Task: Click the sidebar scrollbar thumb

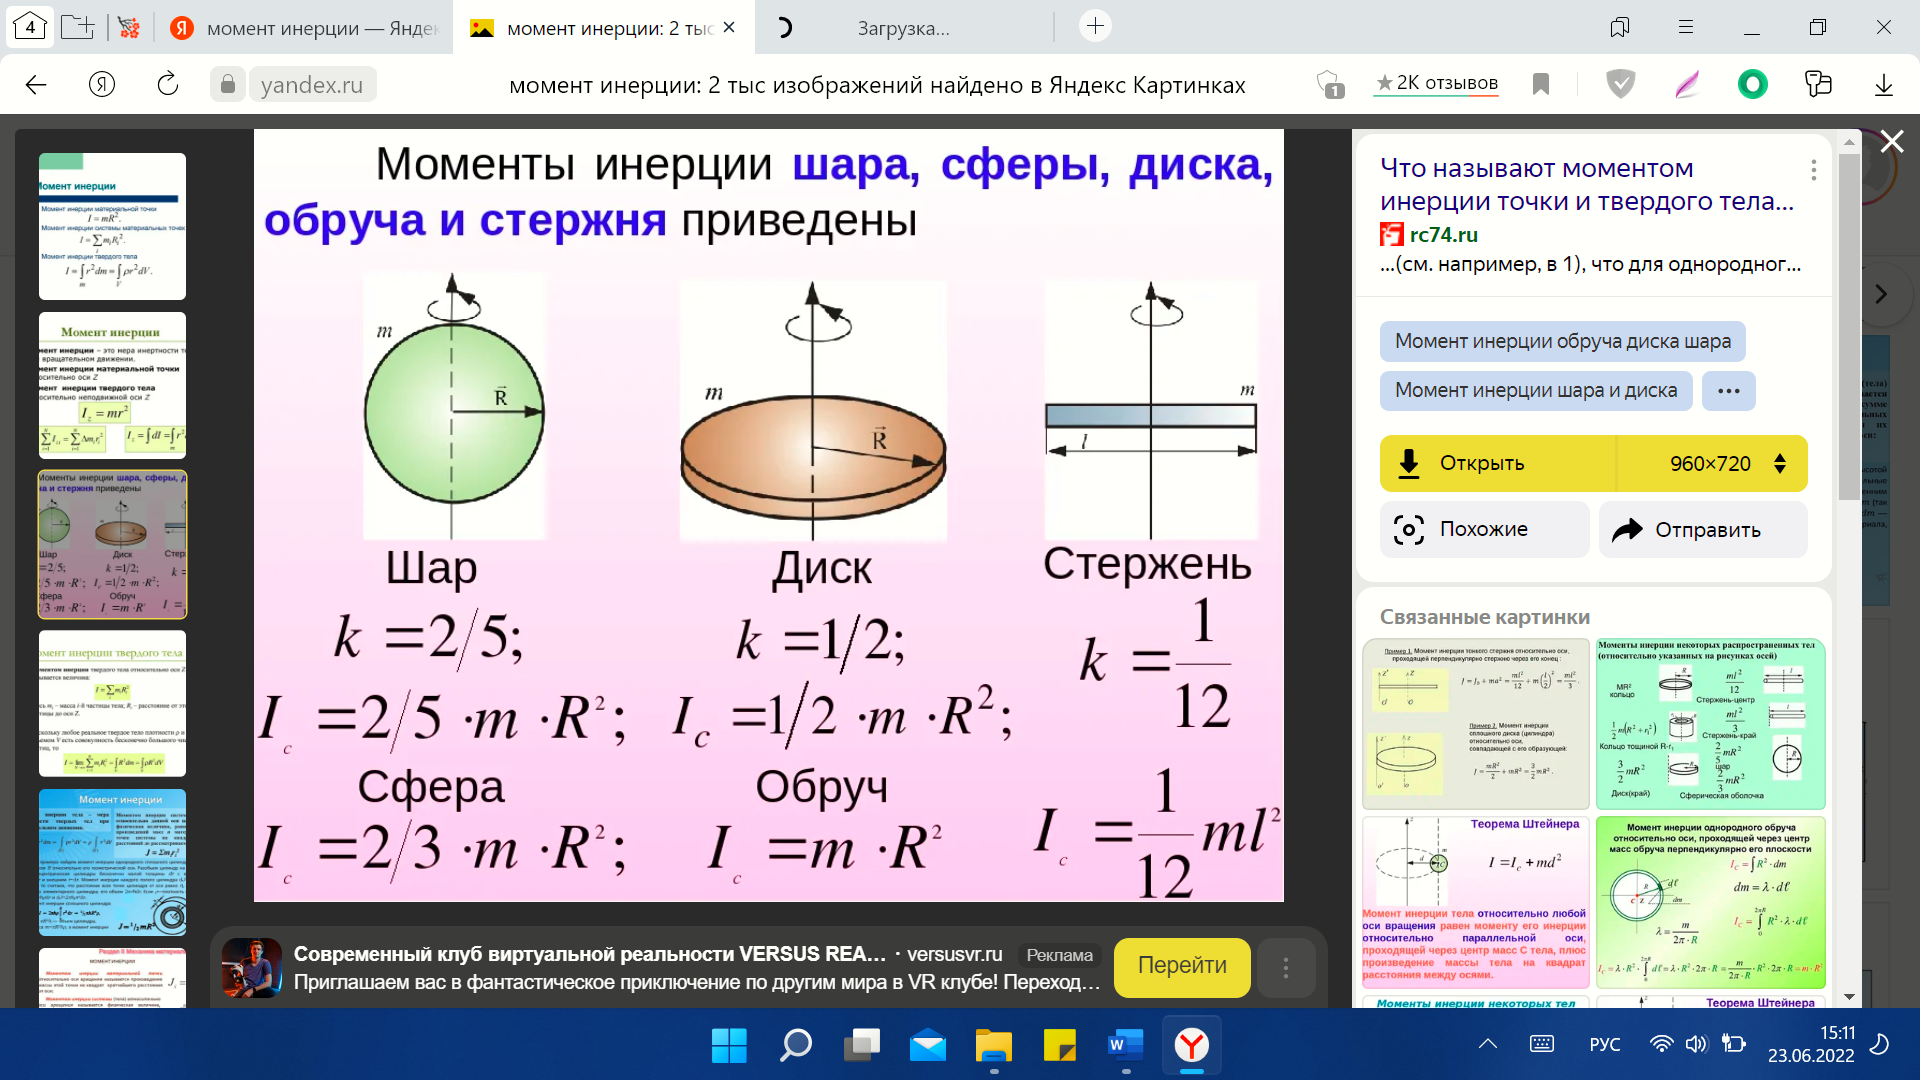Action: tap(1849, 325)
